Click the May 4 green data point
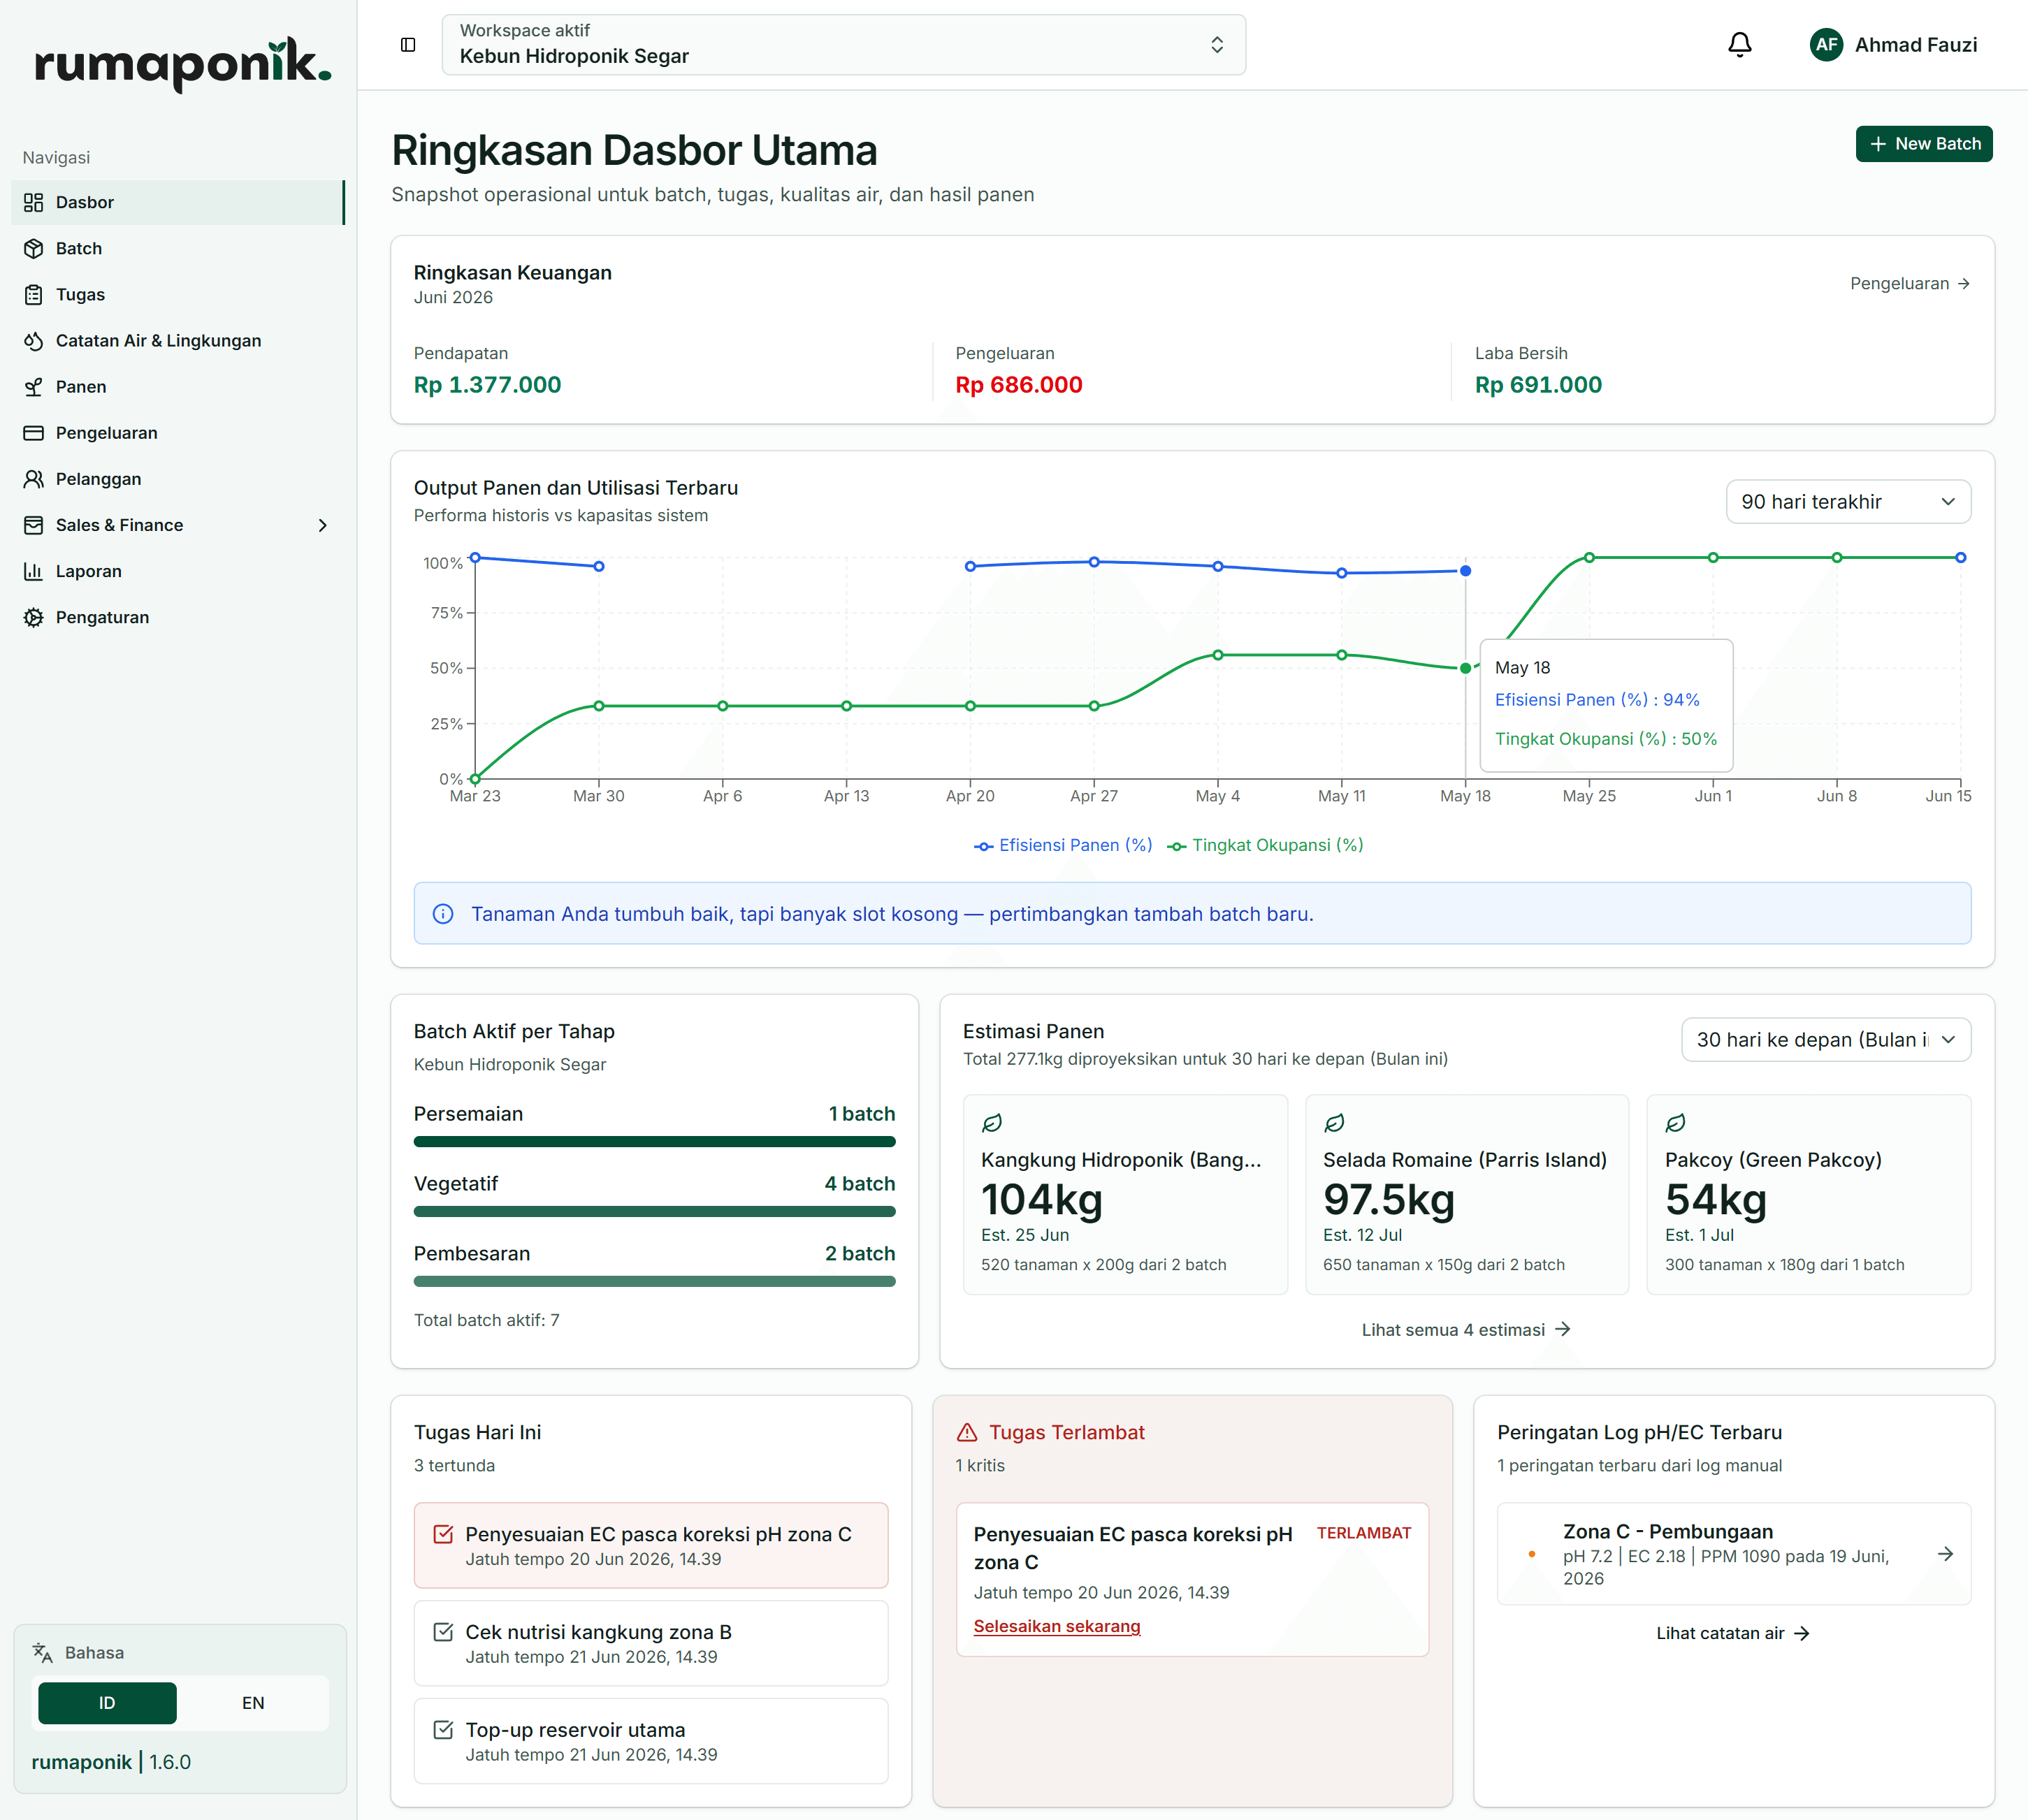 pos(1217,655)
